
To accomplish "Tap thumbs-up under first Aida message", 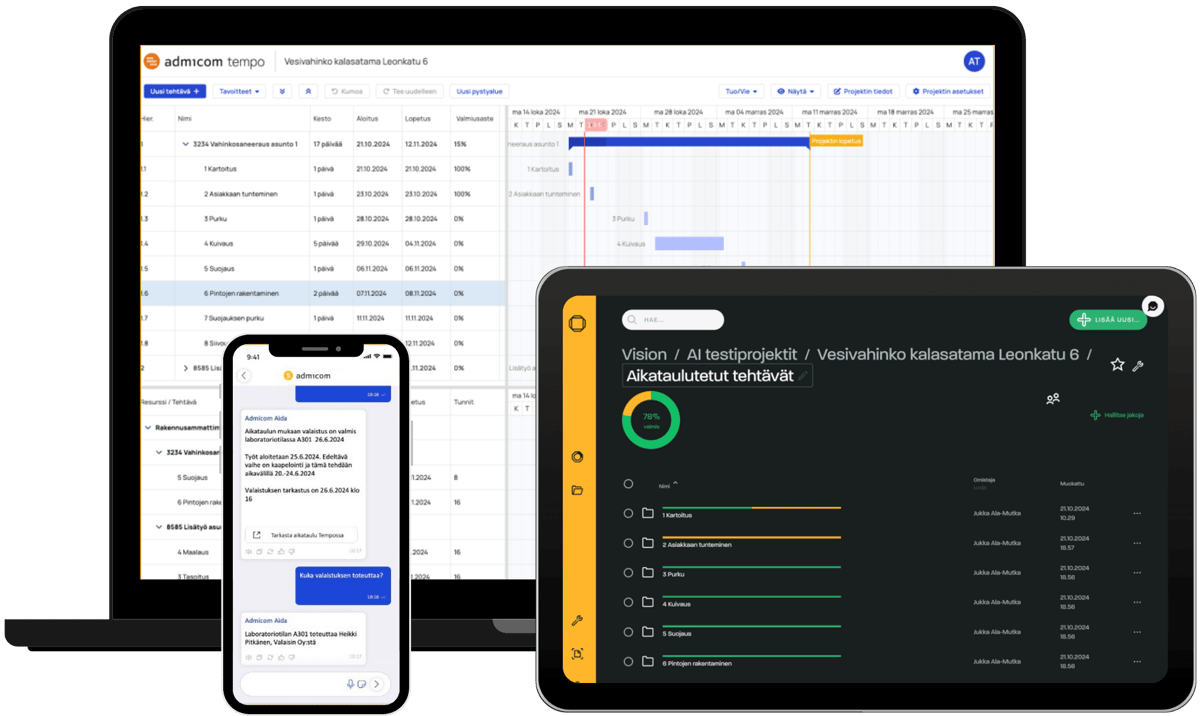I will click(x=280, y=551).
